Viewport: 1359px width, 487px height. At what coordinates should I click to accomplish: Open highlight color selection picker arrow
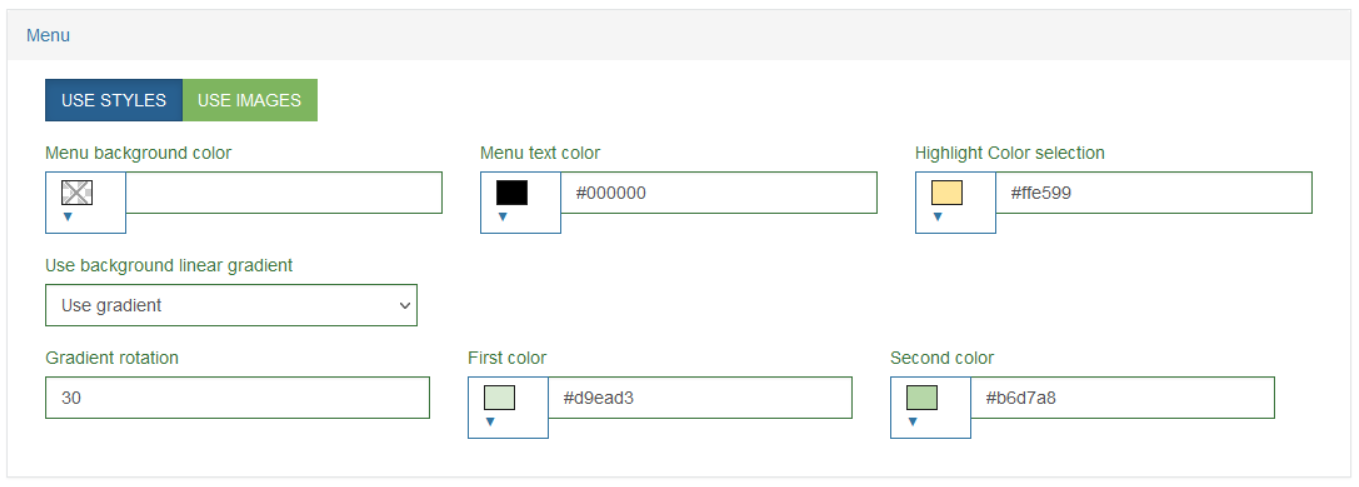[x=938, y=217]
